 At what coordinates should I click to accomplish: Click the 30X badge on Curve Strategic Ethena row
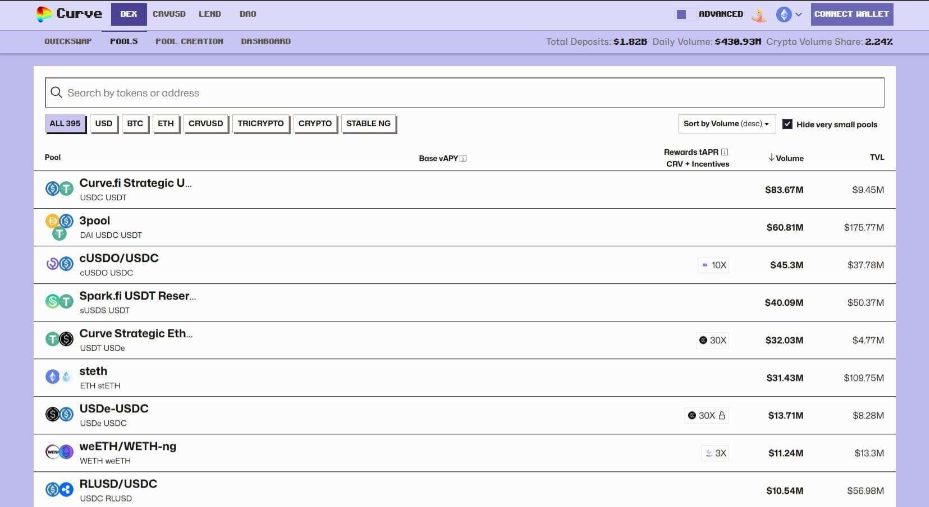pyautogui.click(x=713, y=340)
